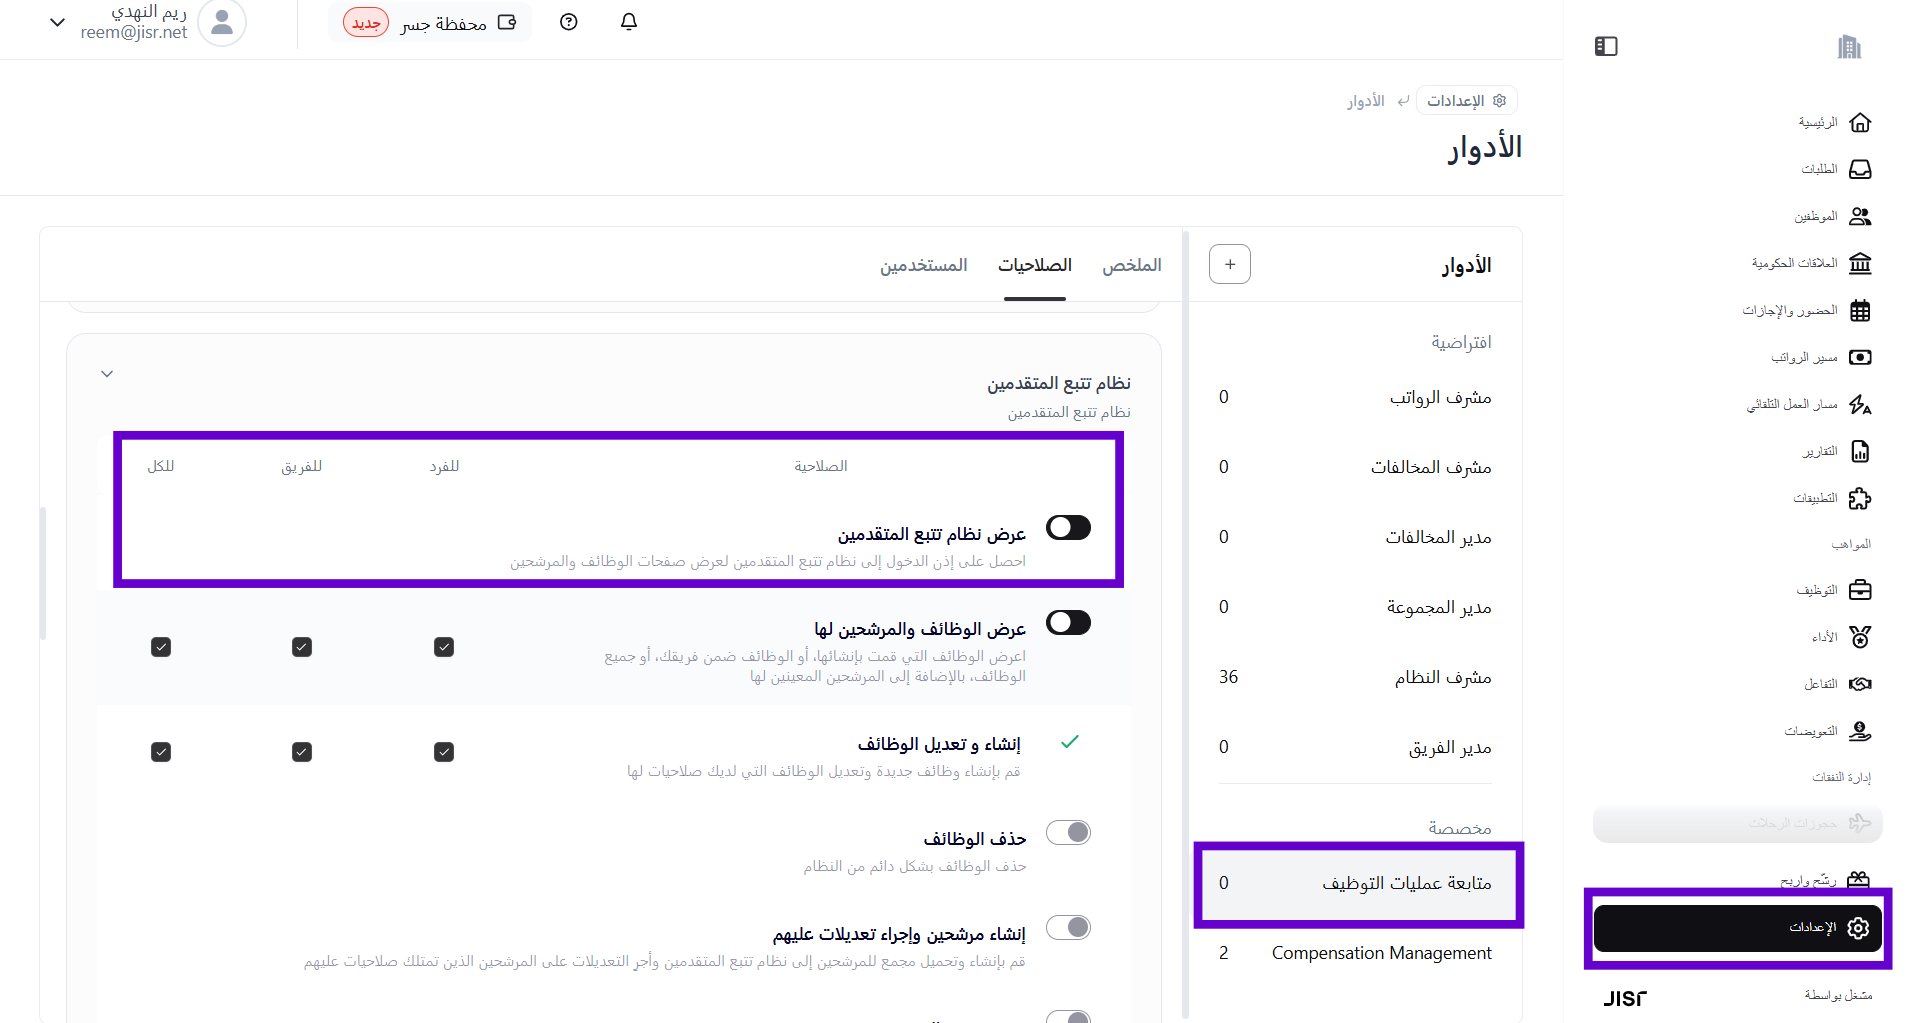Switch to the المستخدمين tab

pos(923,265)
